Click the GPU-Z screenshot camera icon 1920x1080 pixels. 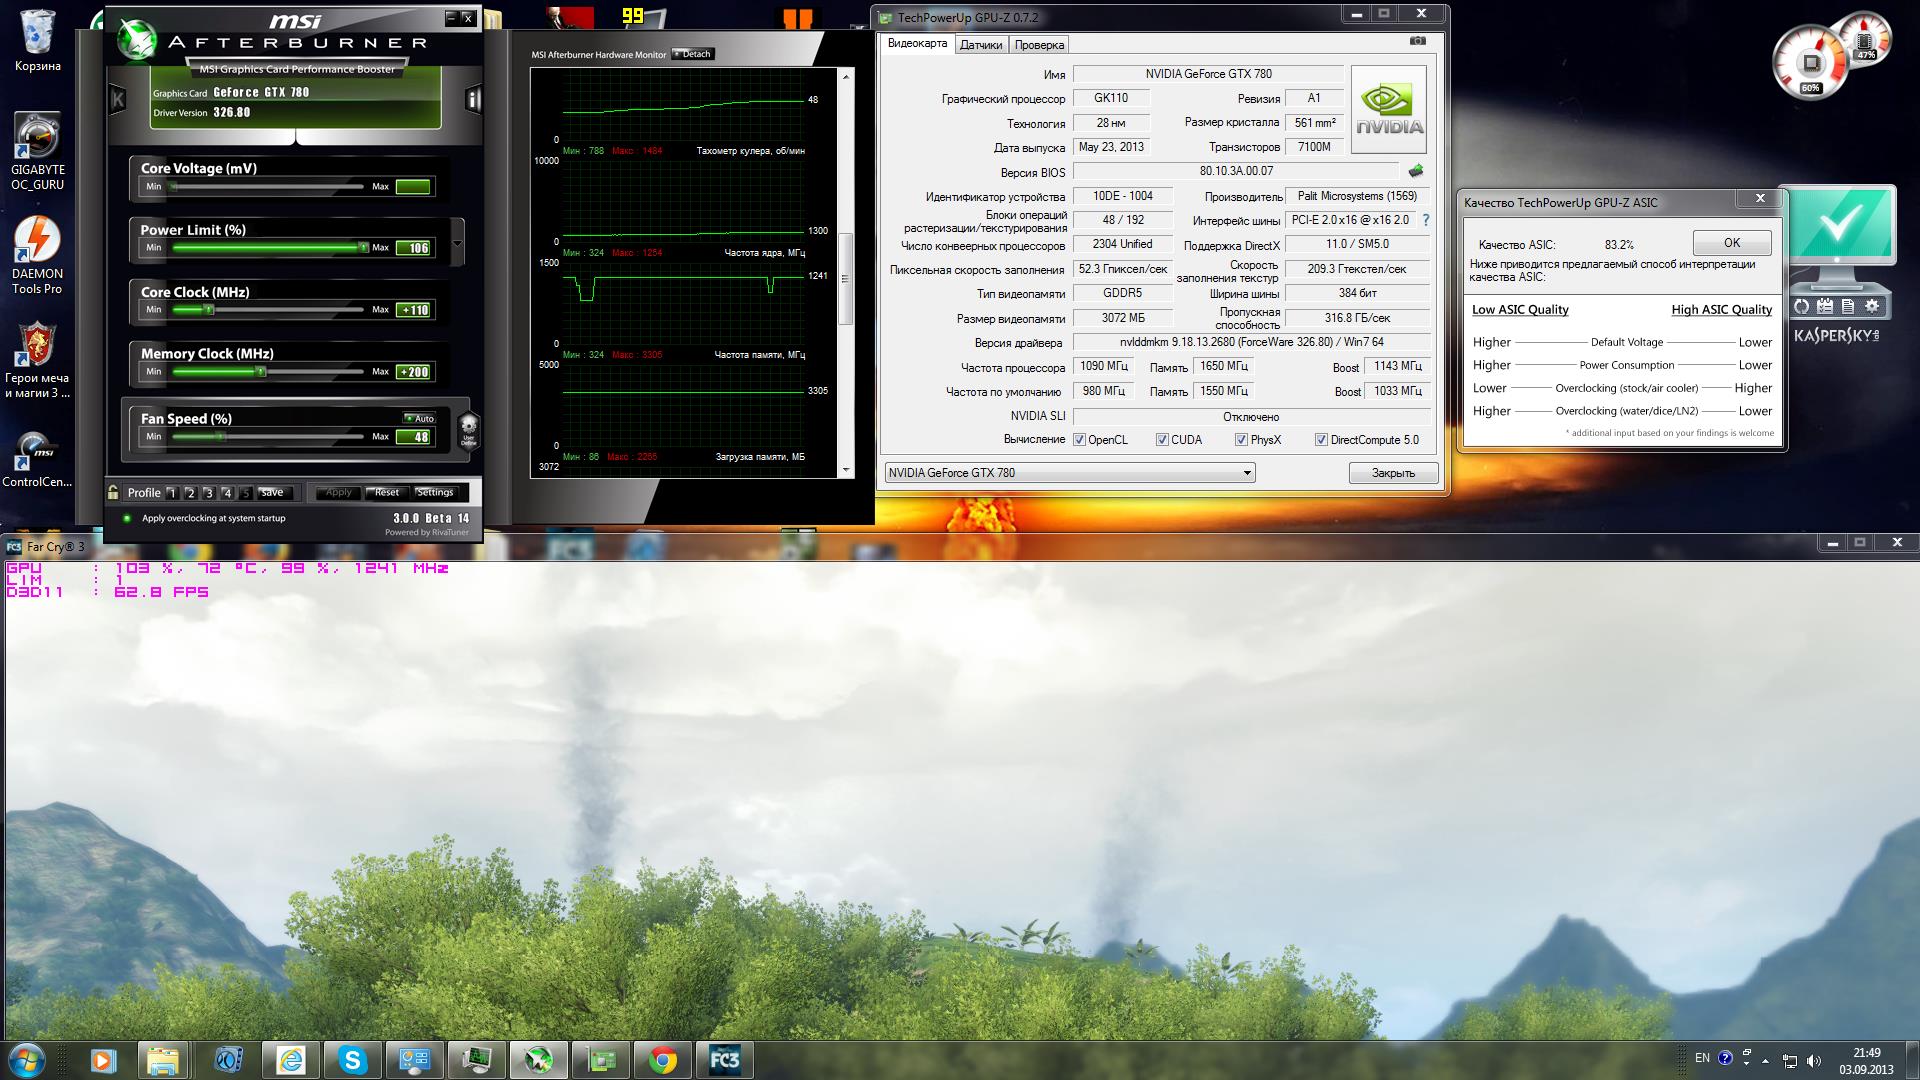1418,41
